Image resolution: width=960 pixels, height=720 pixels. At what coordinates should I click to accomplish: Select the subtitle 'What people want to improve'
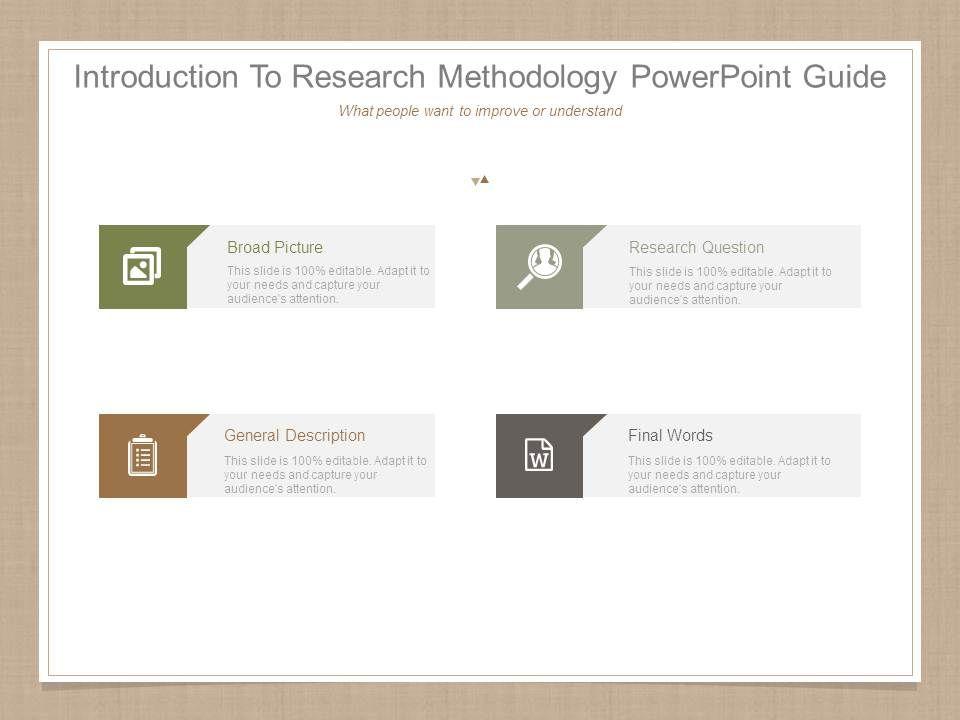[x=480, y=111]
